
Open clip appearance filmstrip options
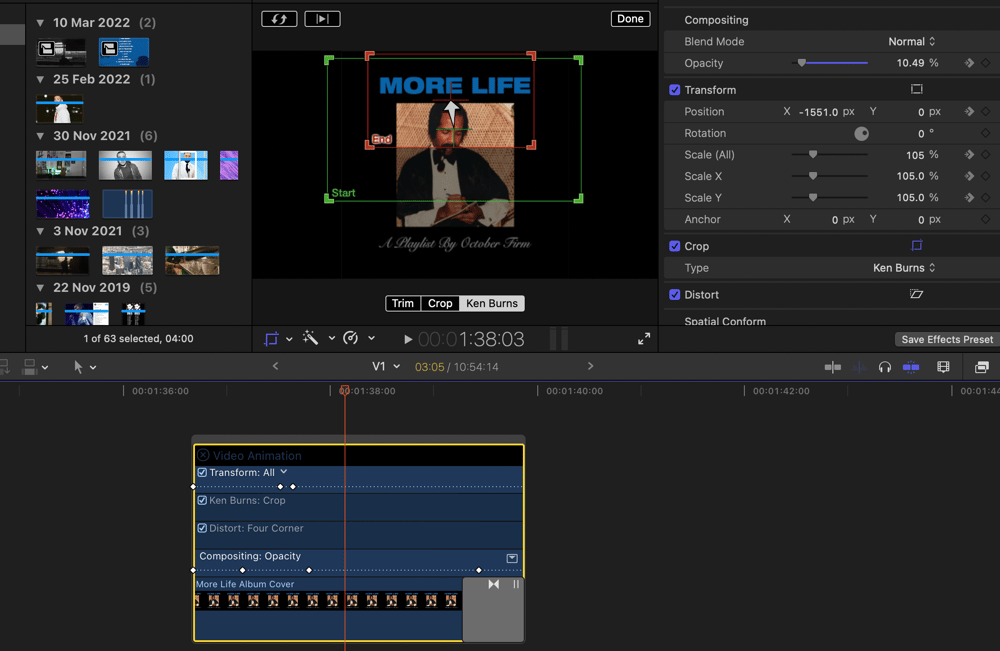pos(943,367)
